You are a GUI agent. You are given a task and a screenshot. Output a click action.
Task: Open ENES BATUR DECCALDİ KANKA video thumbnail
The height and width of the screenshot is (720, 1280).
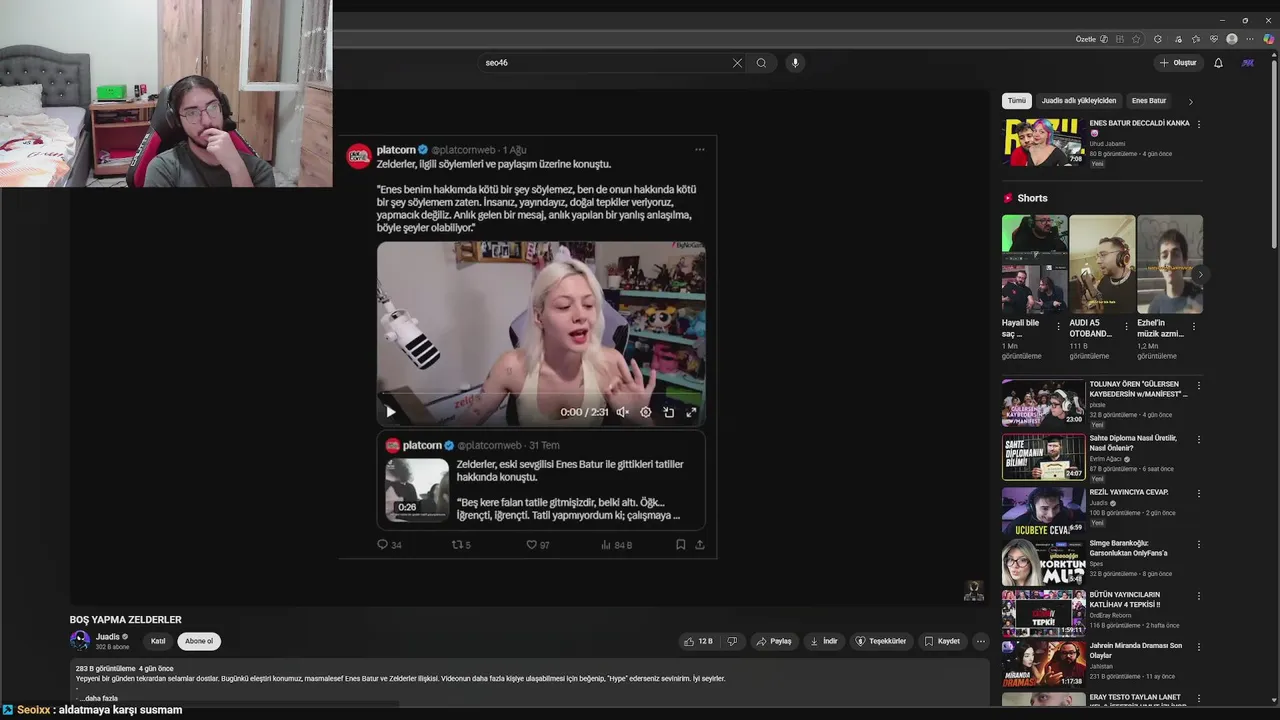pyautogui.click(x=1044, y=142)
